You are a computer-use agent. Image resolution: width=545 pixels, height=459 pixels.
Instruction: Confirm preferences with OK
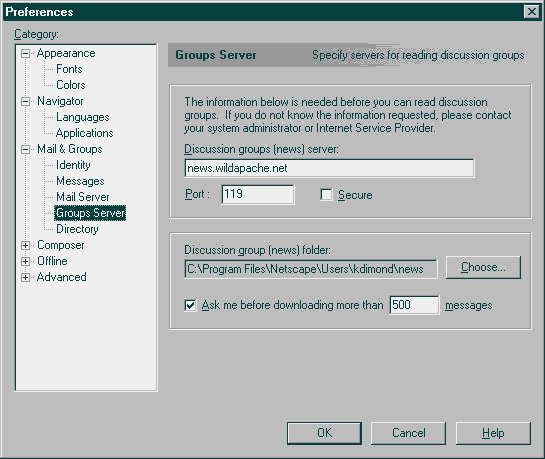(x=324, y=433)
